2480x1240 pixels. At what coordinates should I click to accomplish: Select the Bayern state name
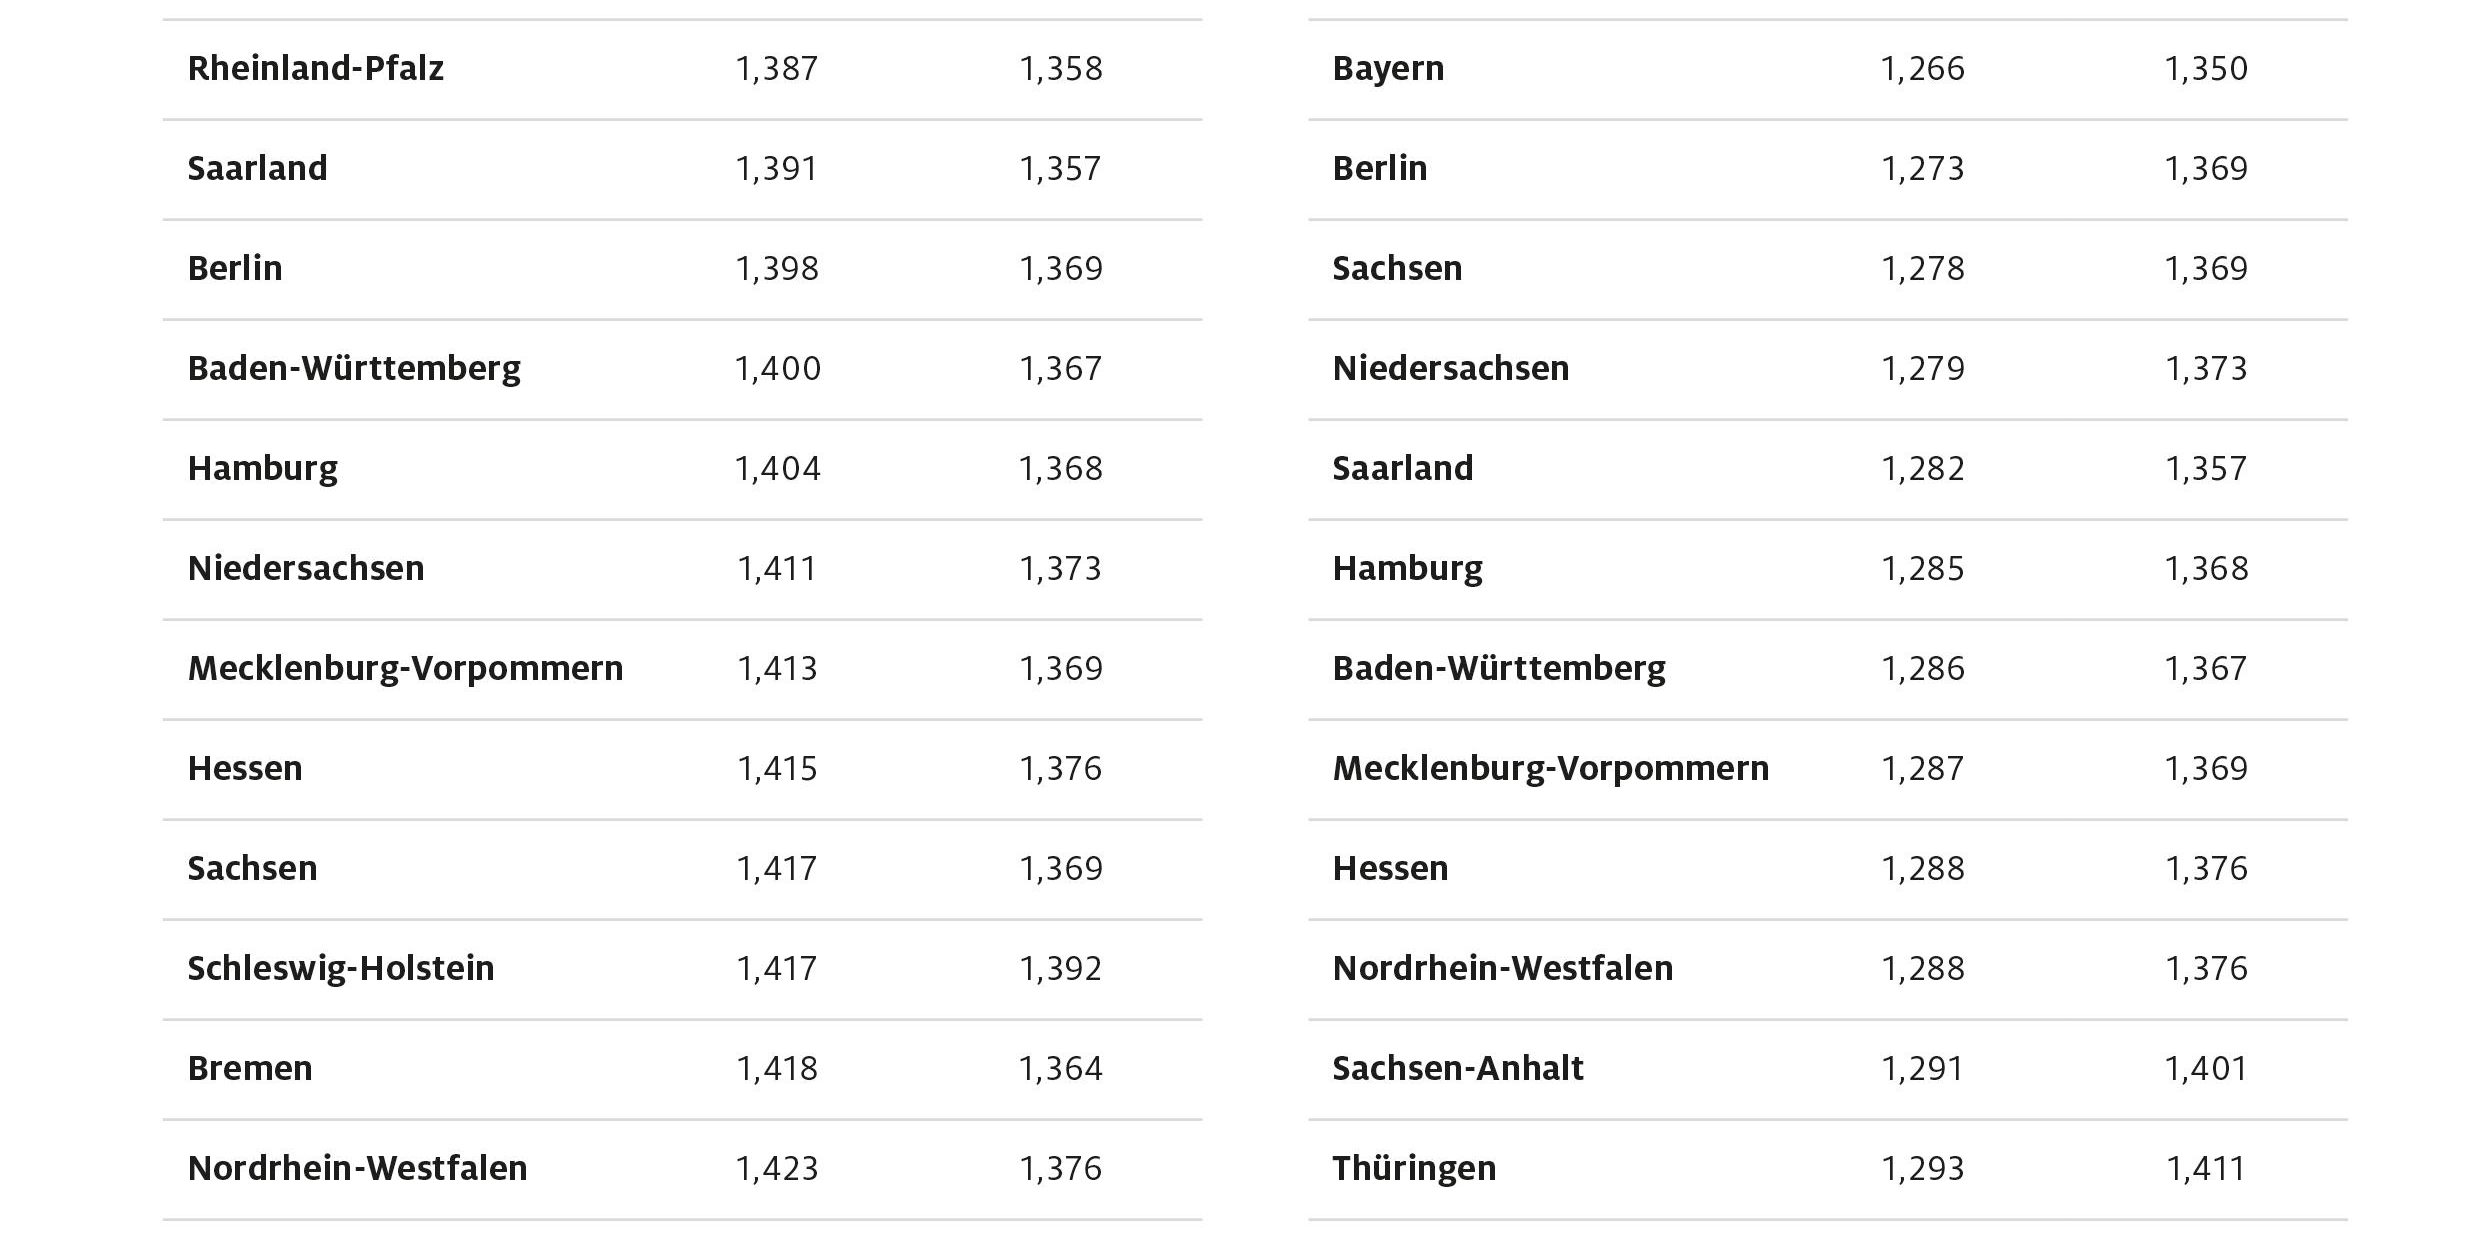point(1388,68)
